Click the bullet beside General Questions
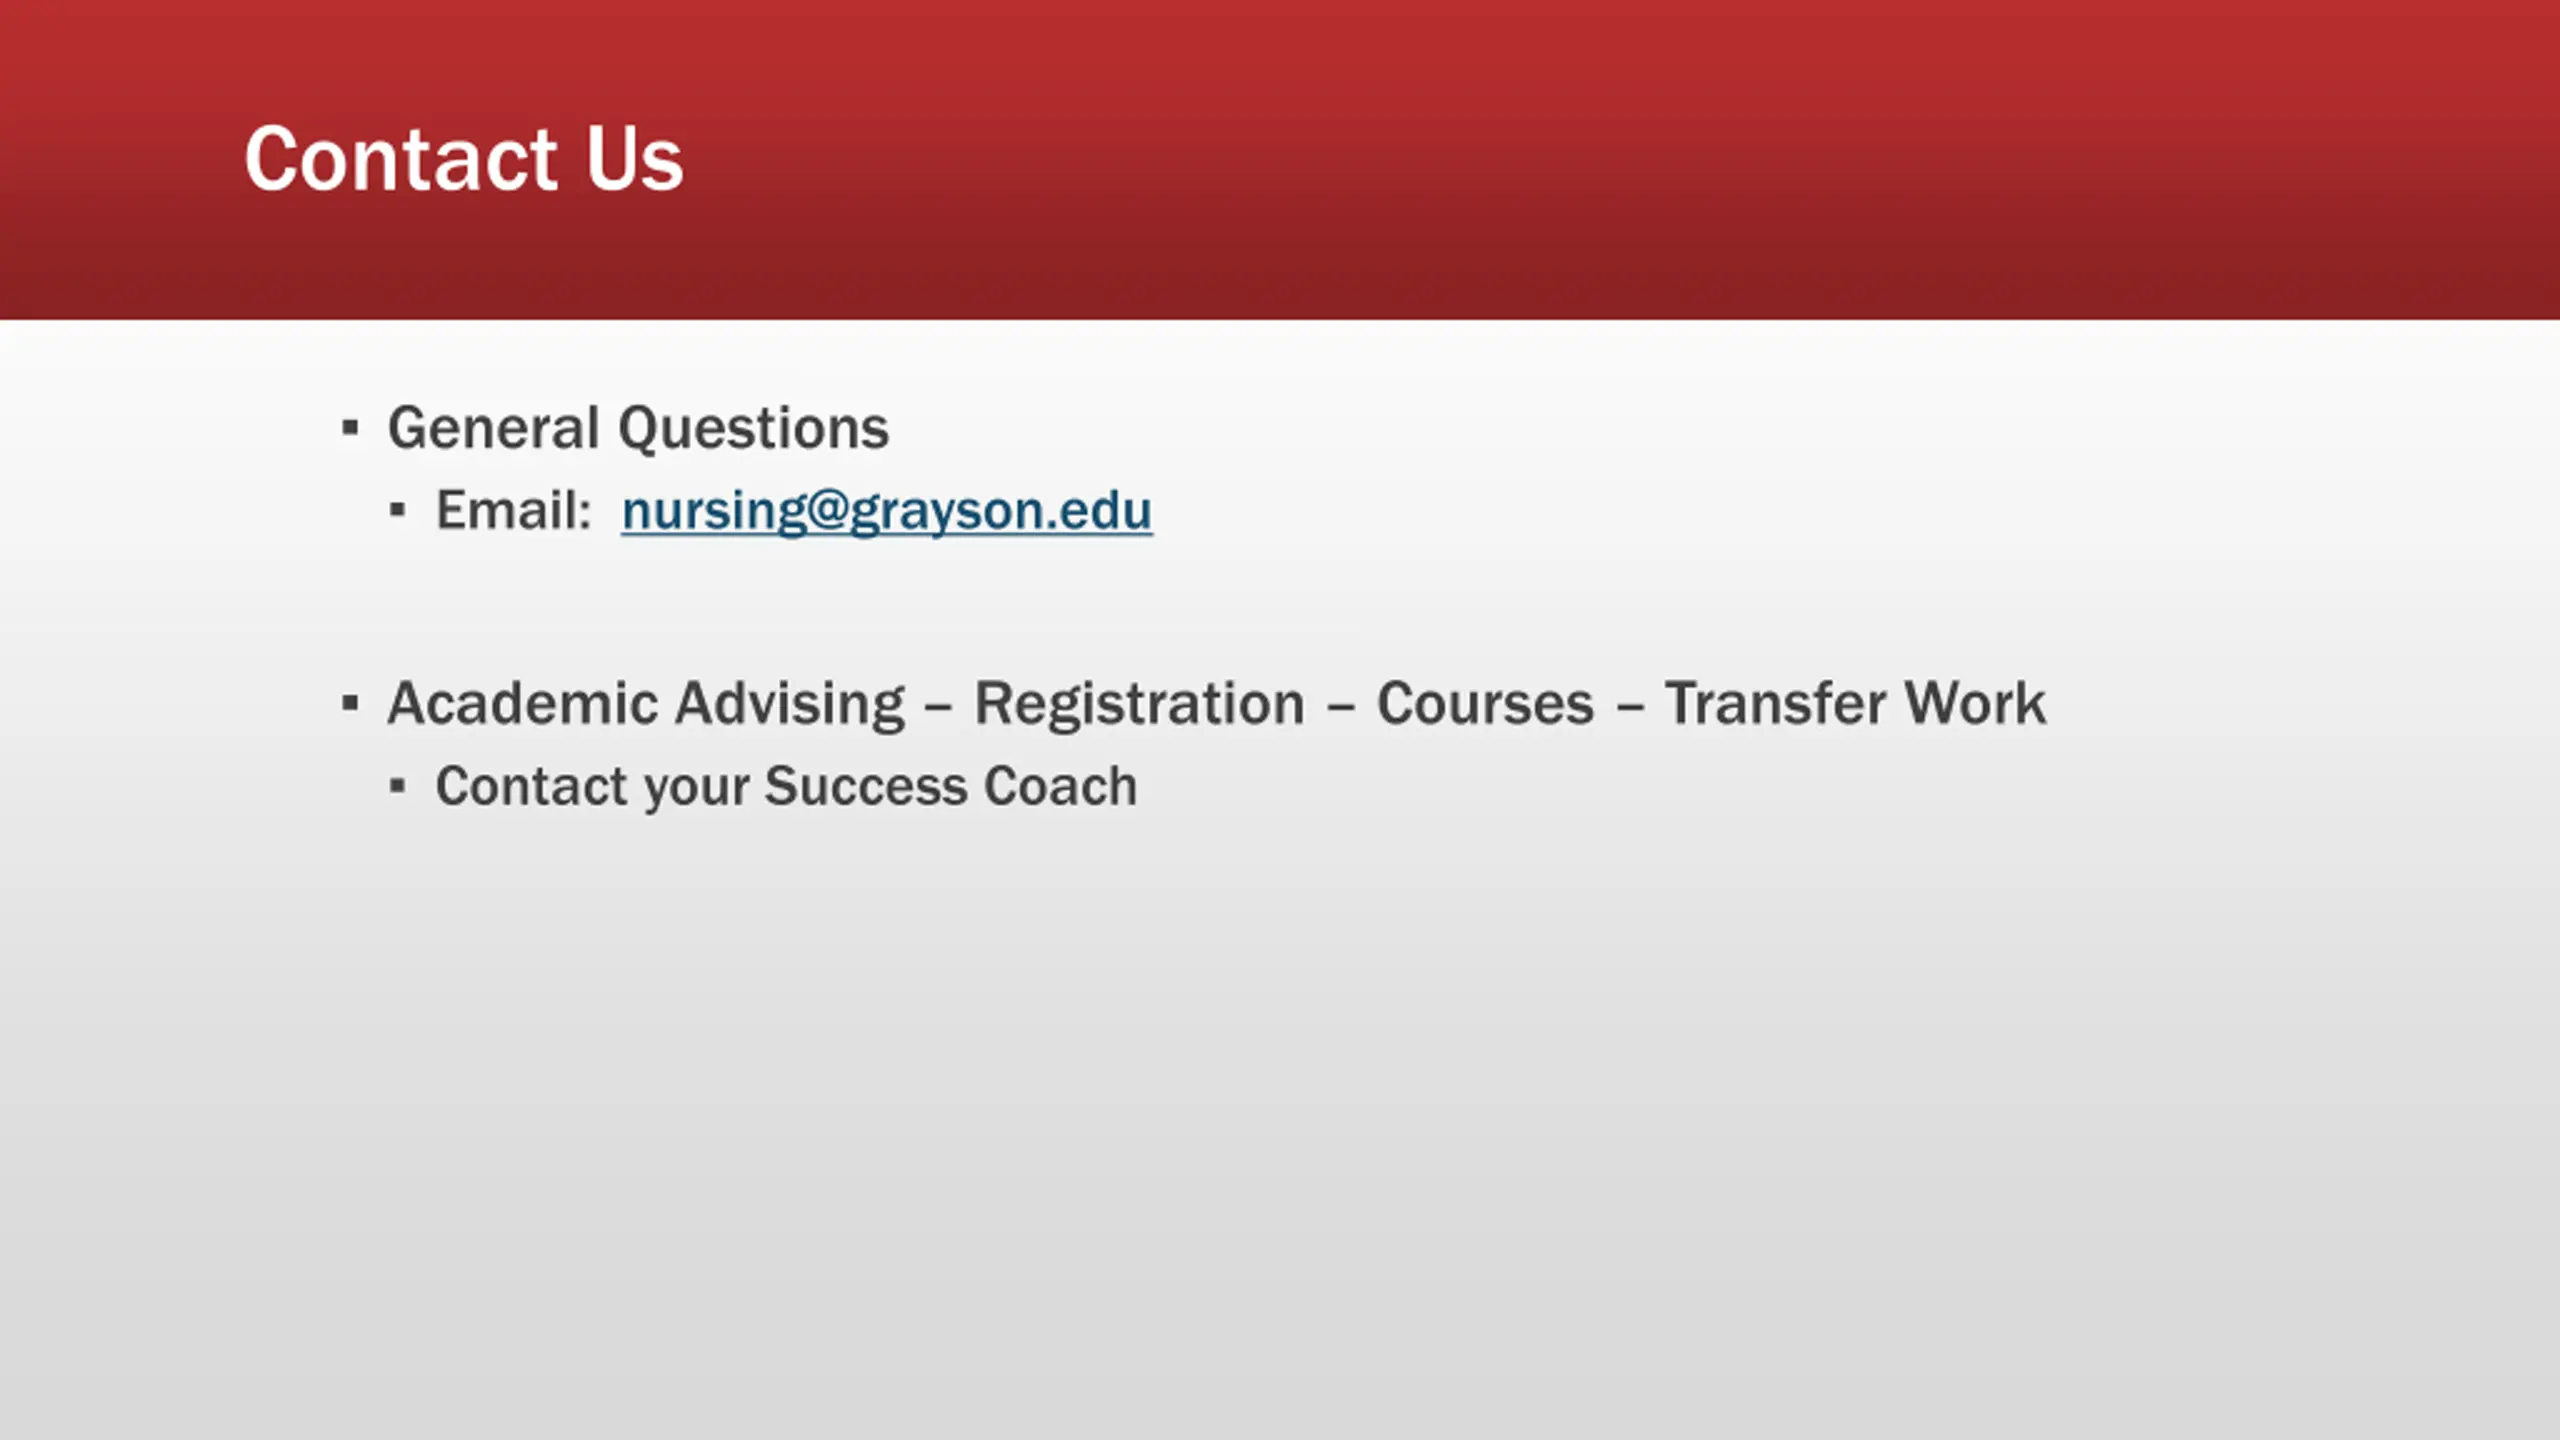Screen dimensions: 2560x1440 point(349,429)
